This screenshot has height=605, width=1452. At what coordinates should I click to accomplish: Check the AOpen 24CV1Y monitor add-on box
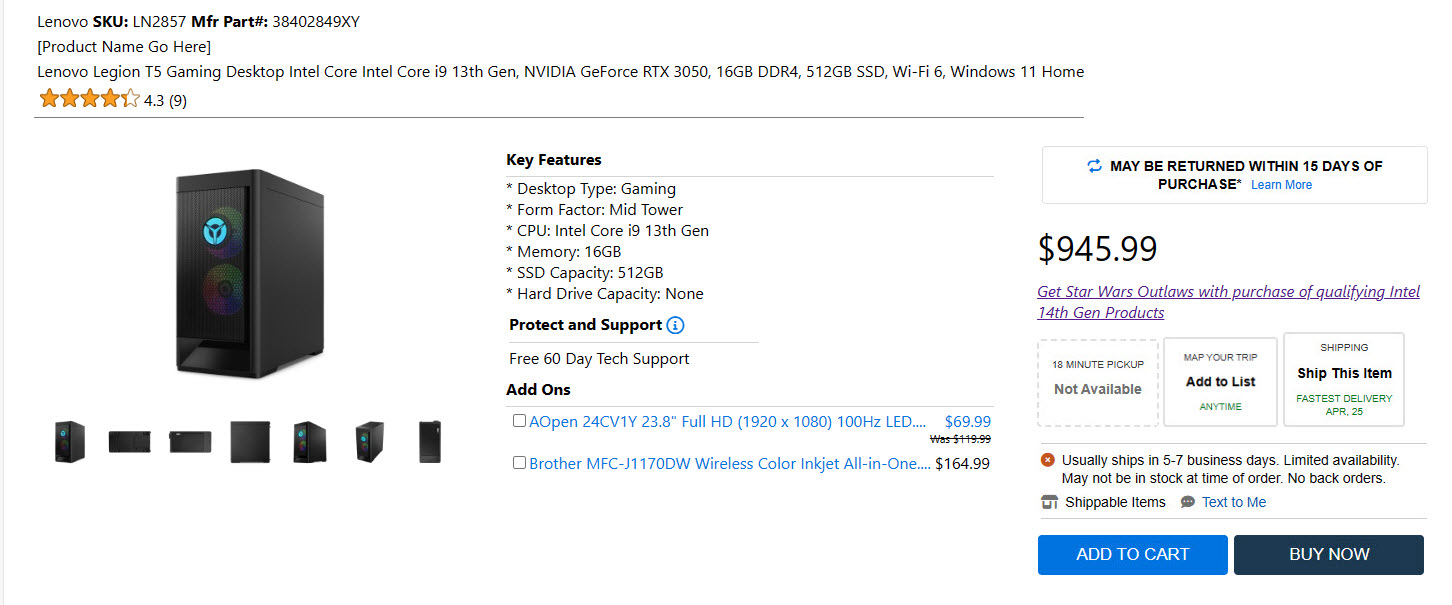coord(519,421)
